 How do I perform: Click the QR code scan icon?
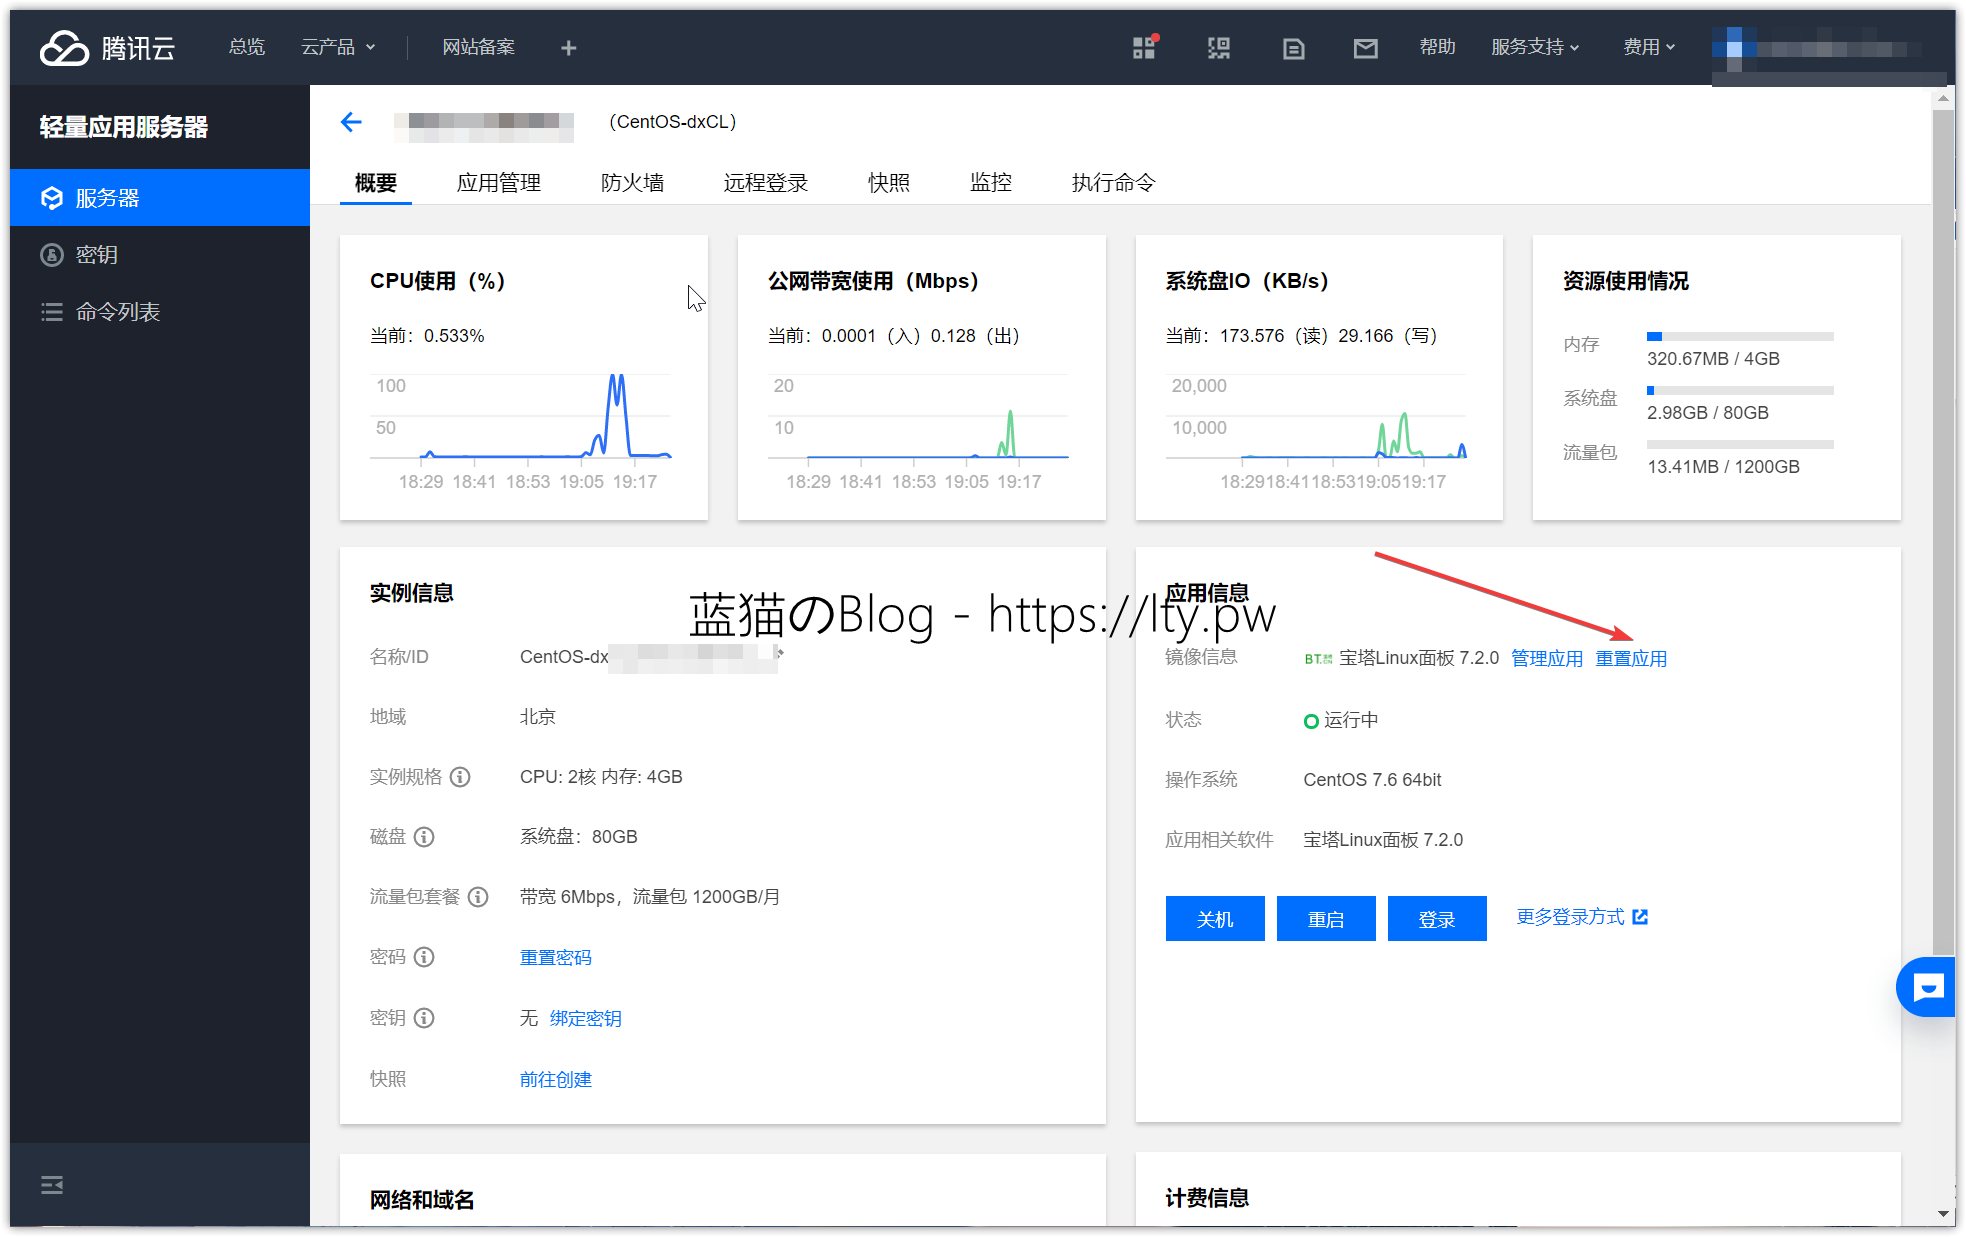tap(1218, 48)
